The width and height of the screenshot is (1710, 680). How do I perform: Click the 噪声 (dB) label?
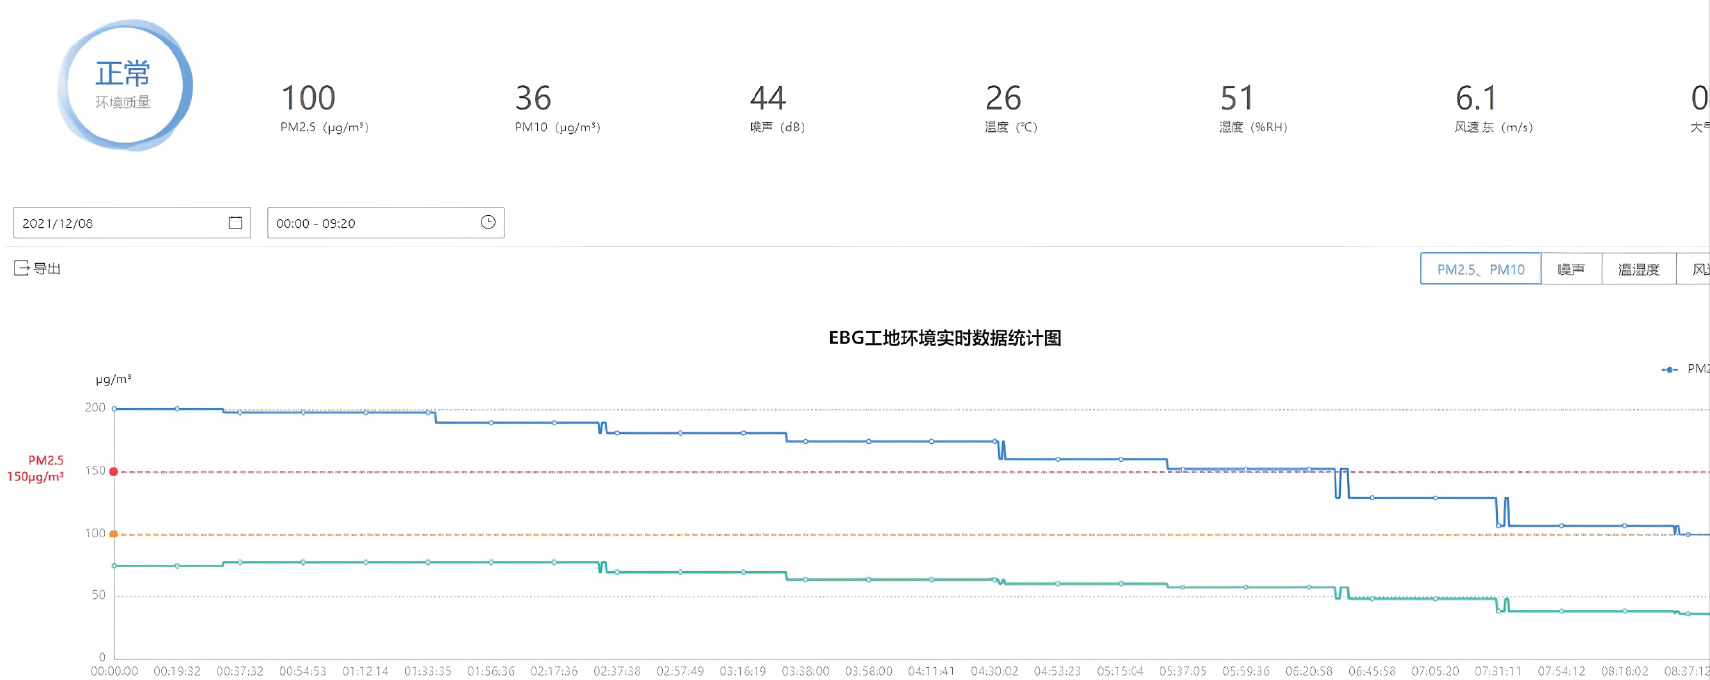pyautogui.click(x=777, y=127)
